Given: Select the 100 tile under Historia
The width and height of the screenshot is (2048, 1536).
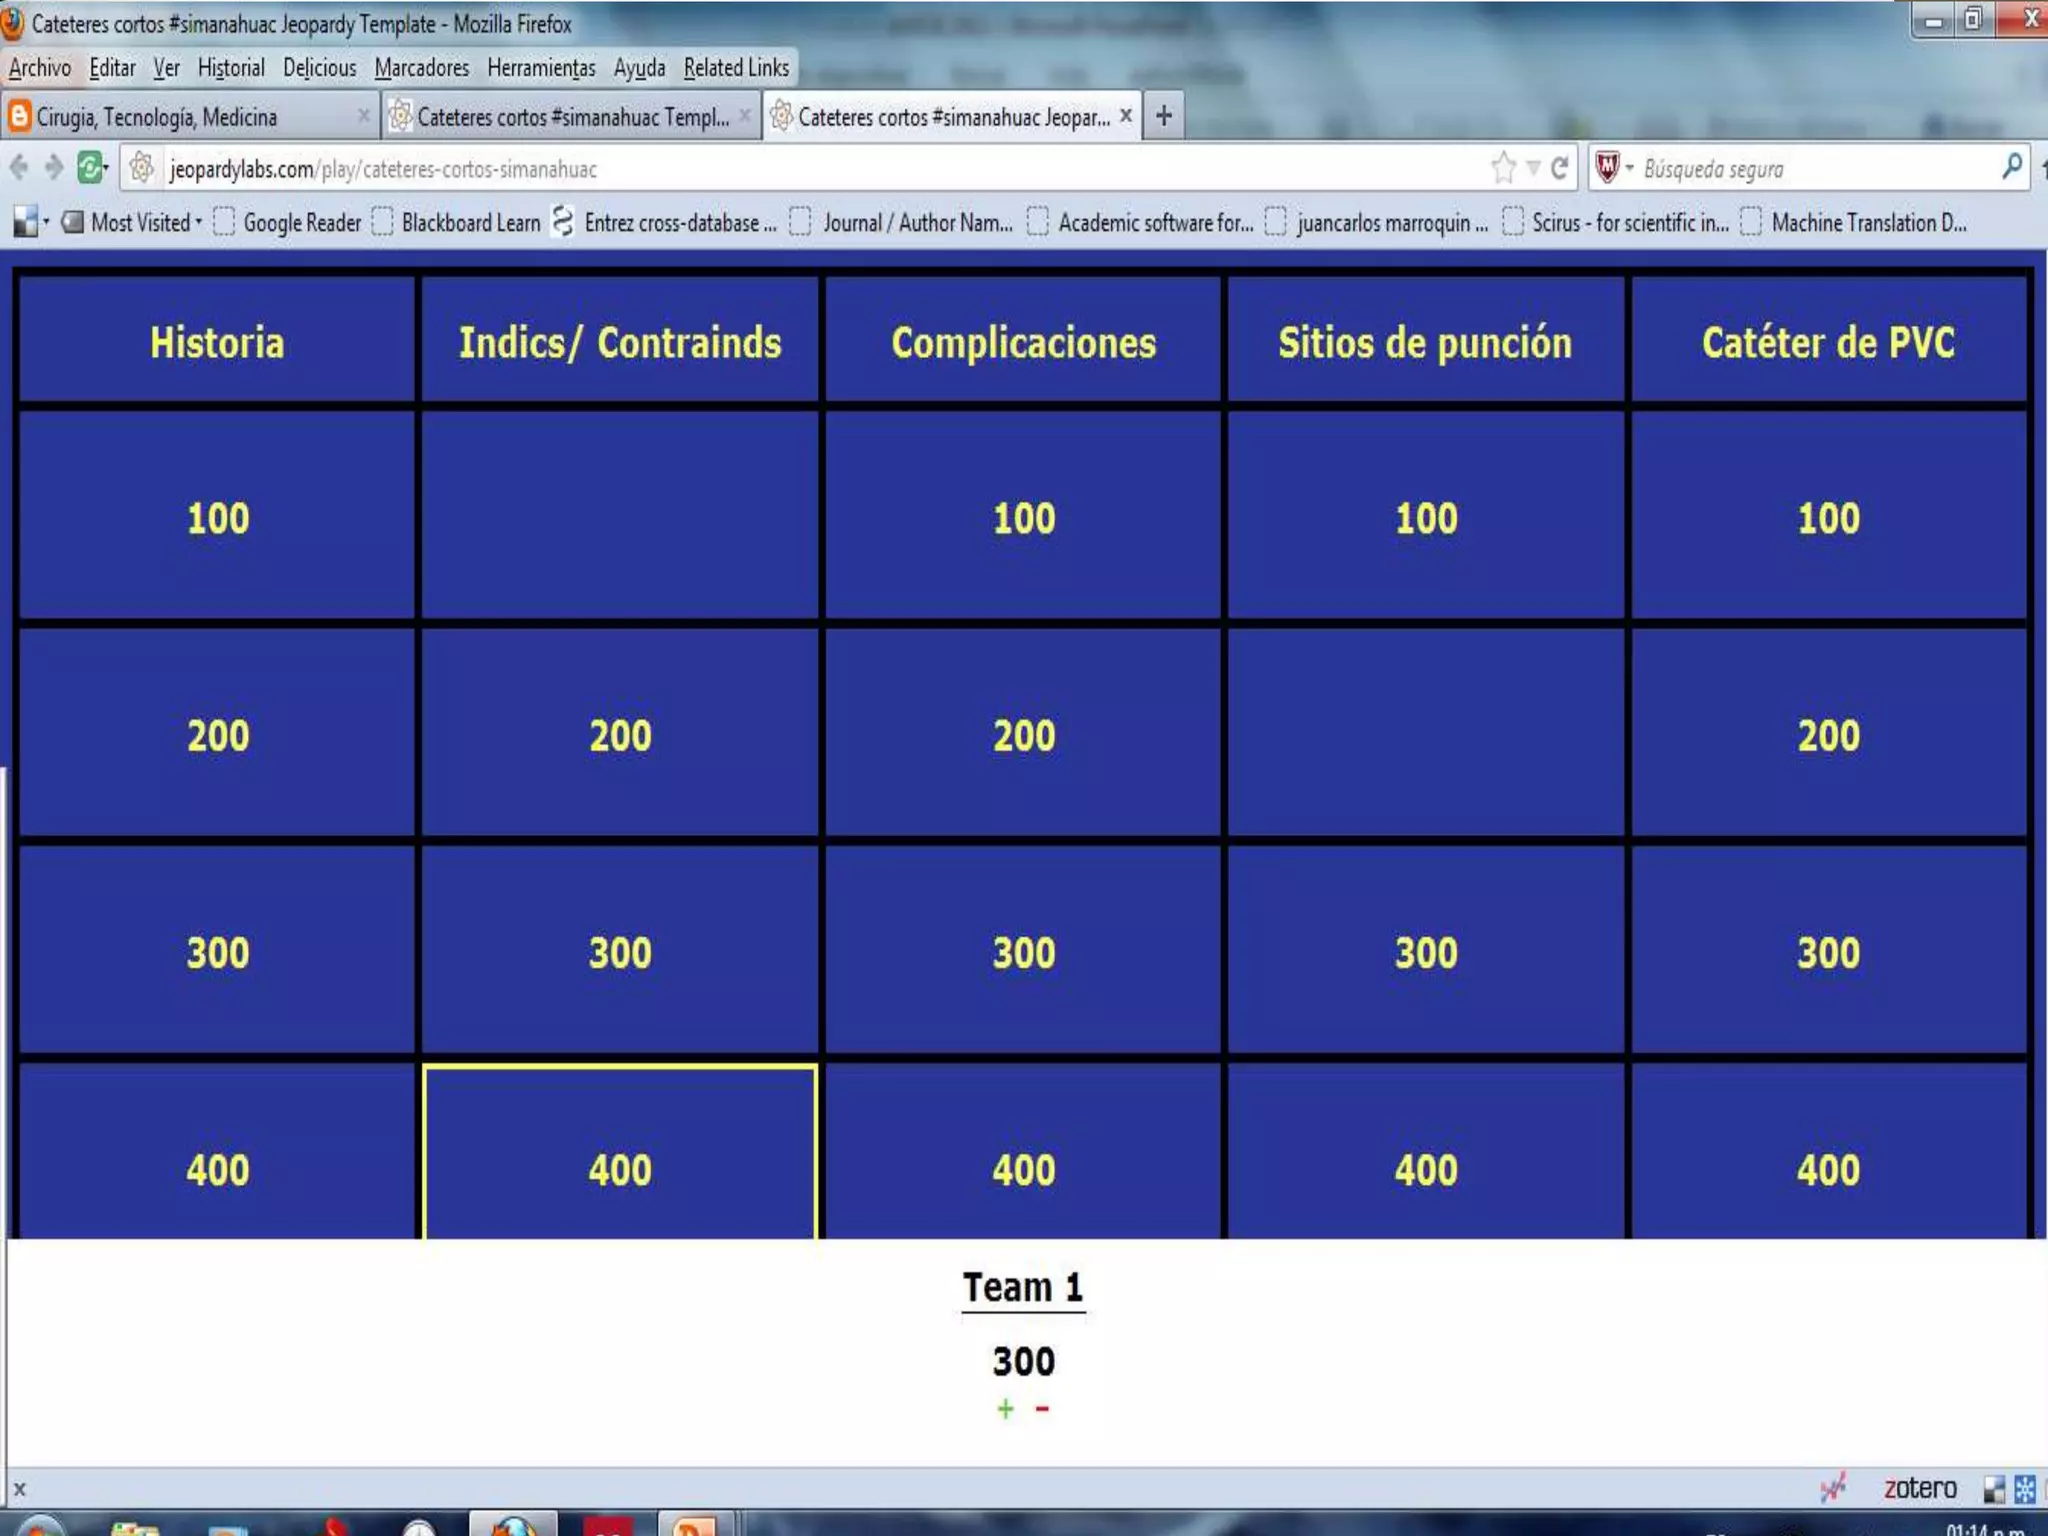Looking at the screenshot, I should point(217,517).
